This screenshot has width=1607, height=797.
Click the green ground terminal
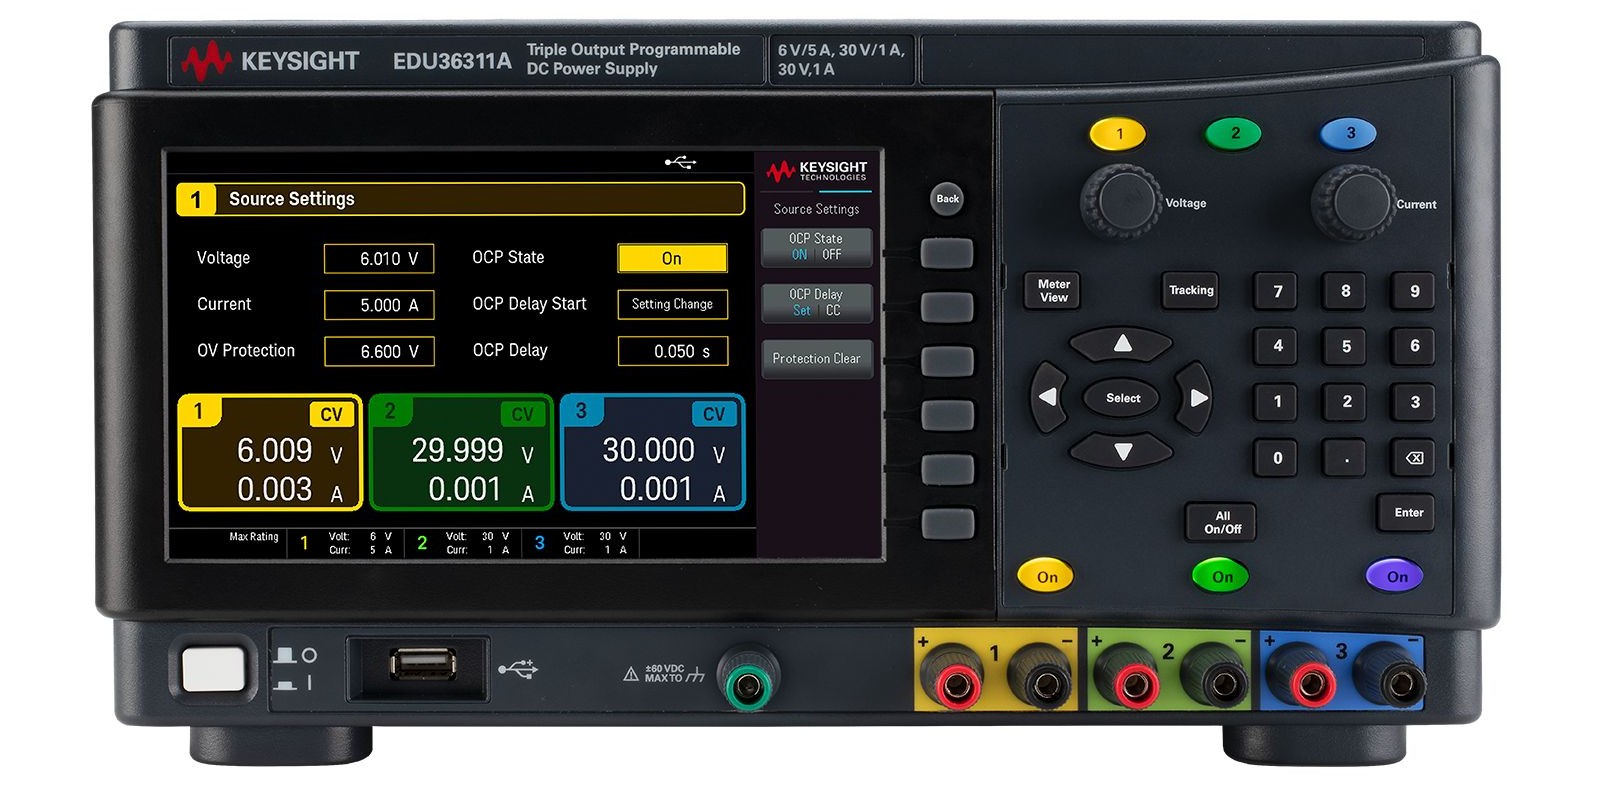pos(747,681)
